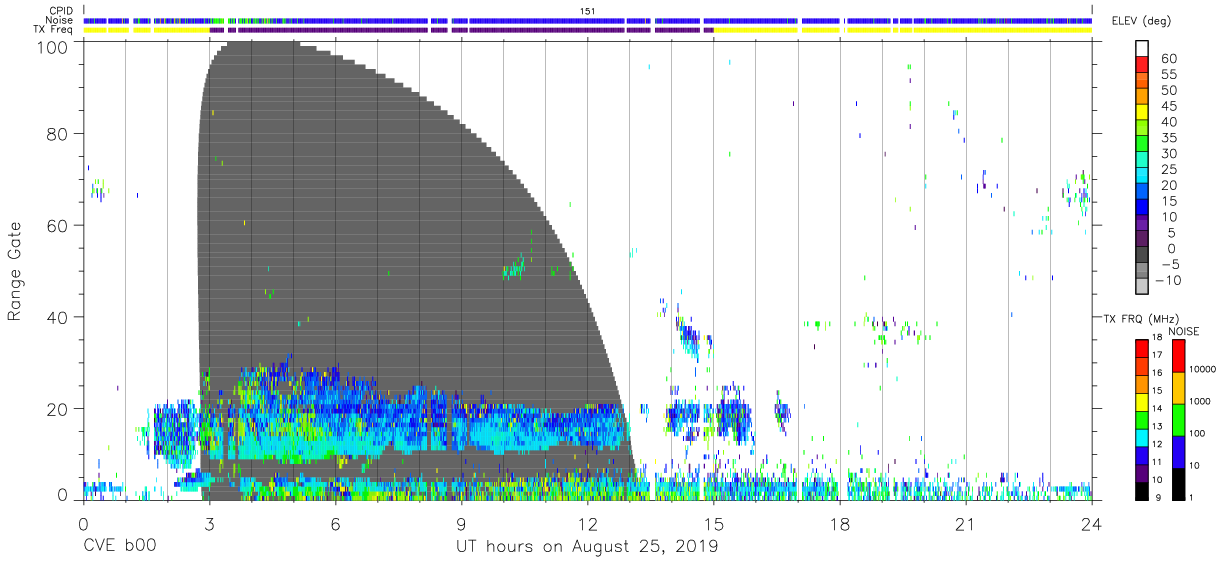
Task: Click the x-axis tick label 15
Action: tap(713, 524)
